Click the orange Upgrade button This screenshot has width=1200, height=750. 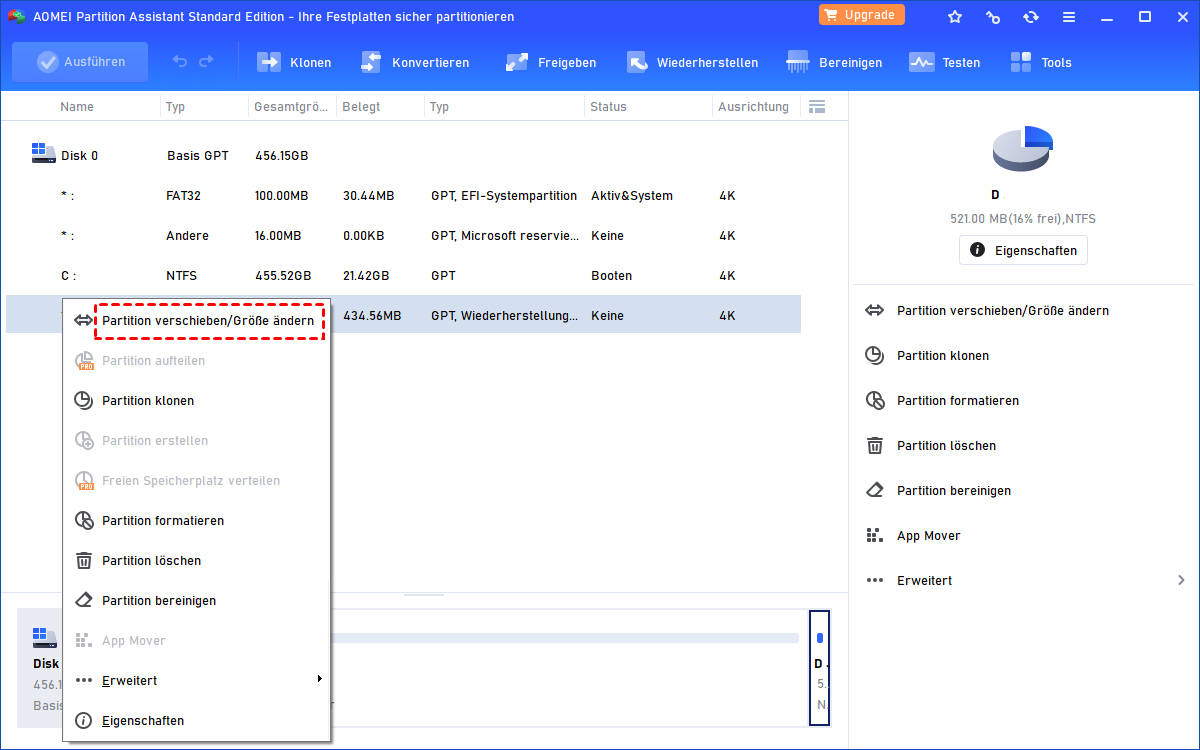862,15
